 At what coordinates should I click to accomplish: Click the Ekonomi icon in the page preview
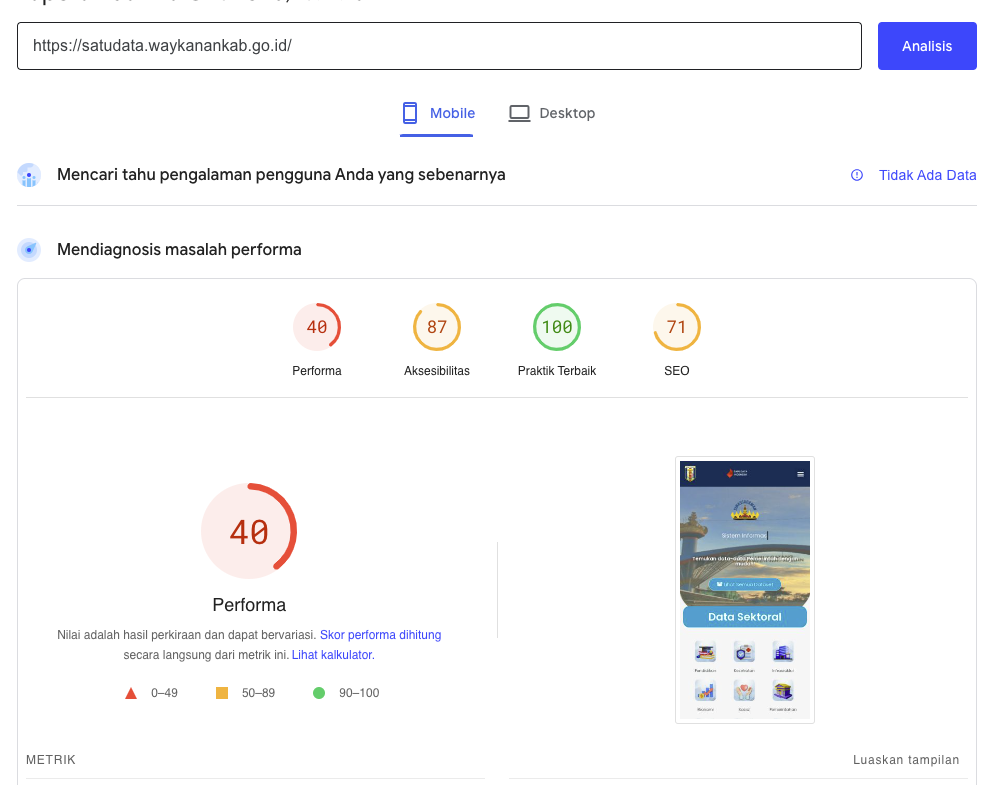[706, 690]
